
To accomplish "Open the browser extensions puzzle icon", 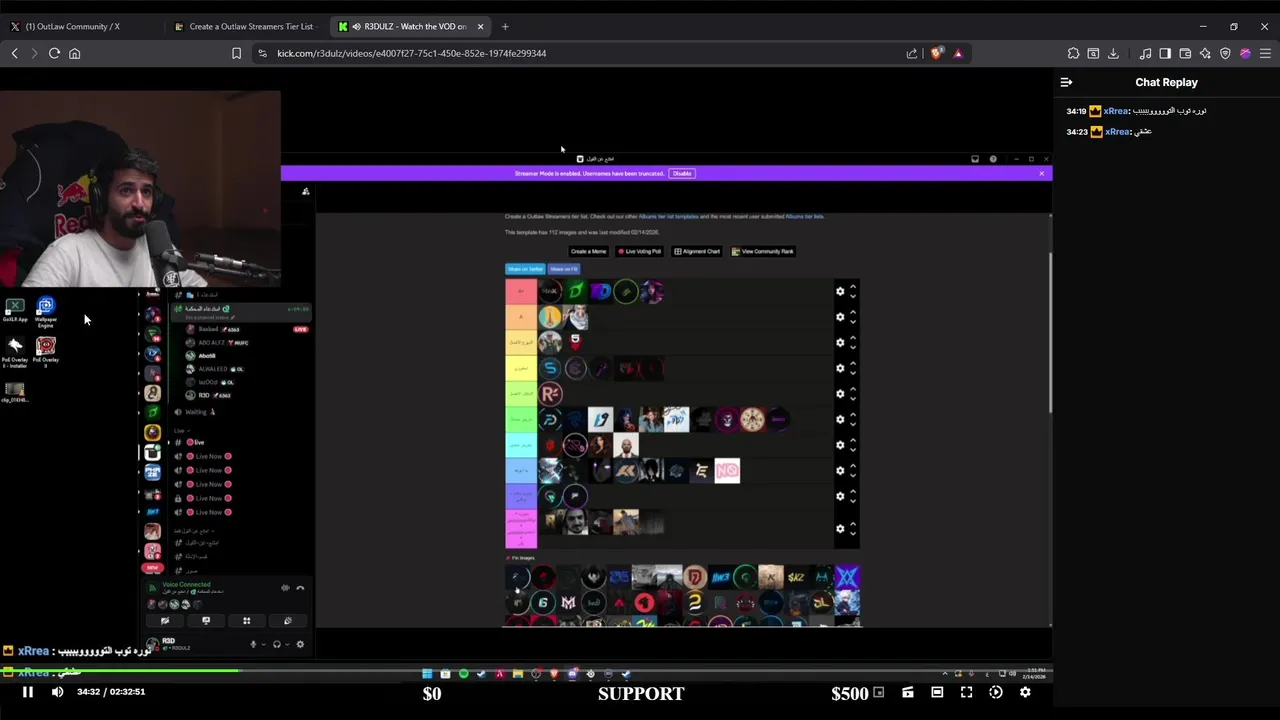I will click(1073, 54).
